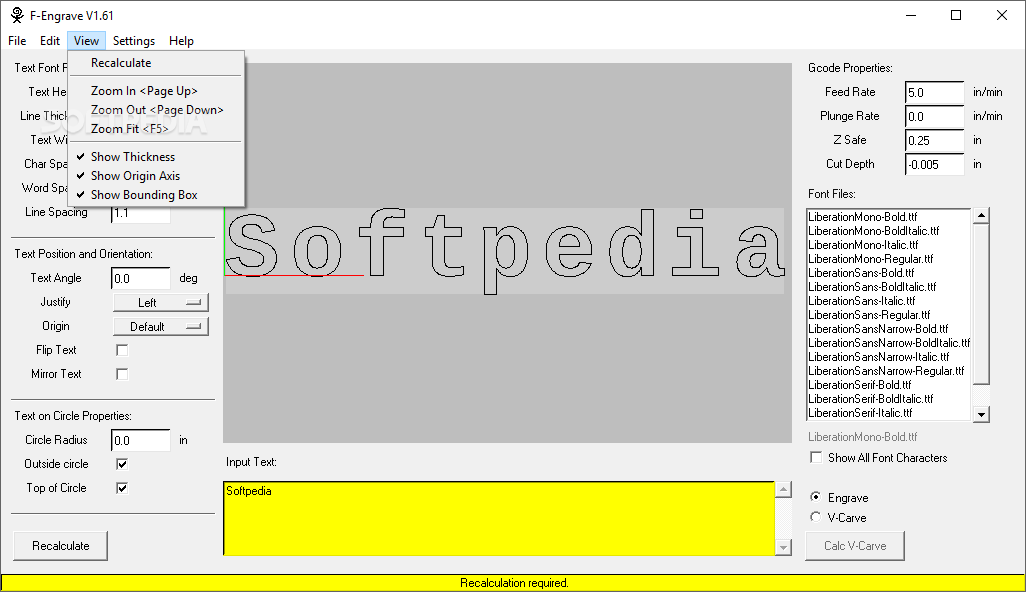Check Show All Font Characters

point(816,457)
